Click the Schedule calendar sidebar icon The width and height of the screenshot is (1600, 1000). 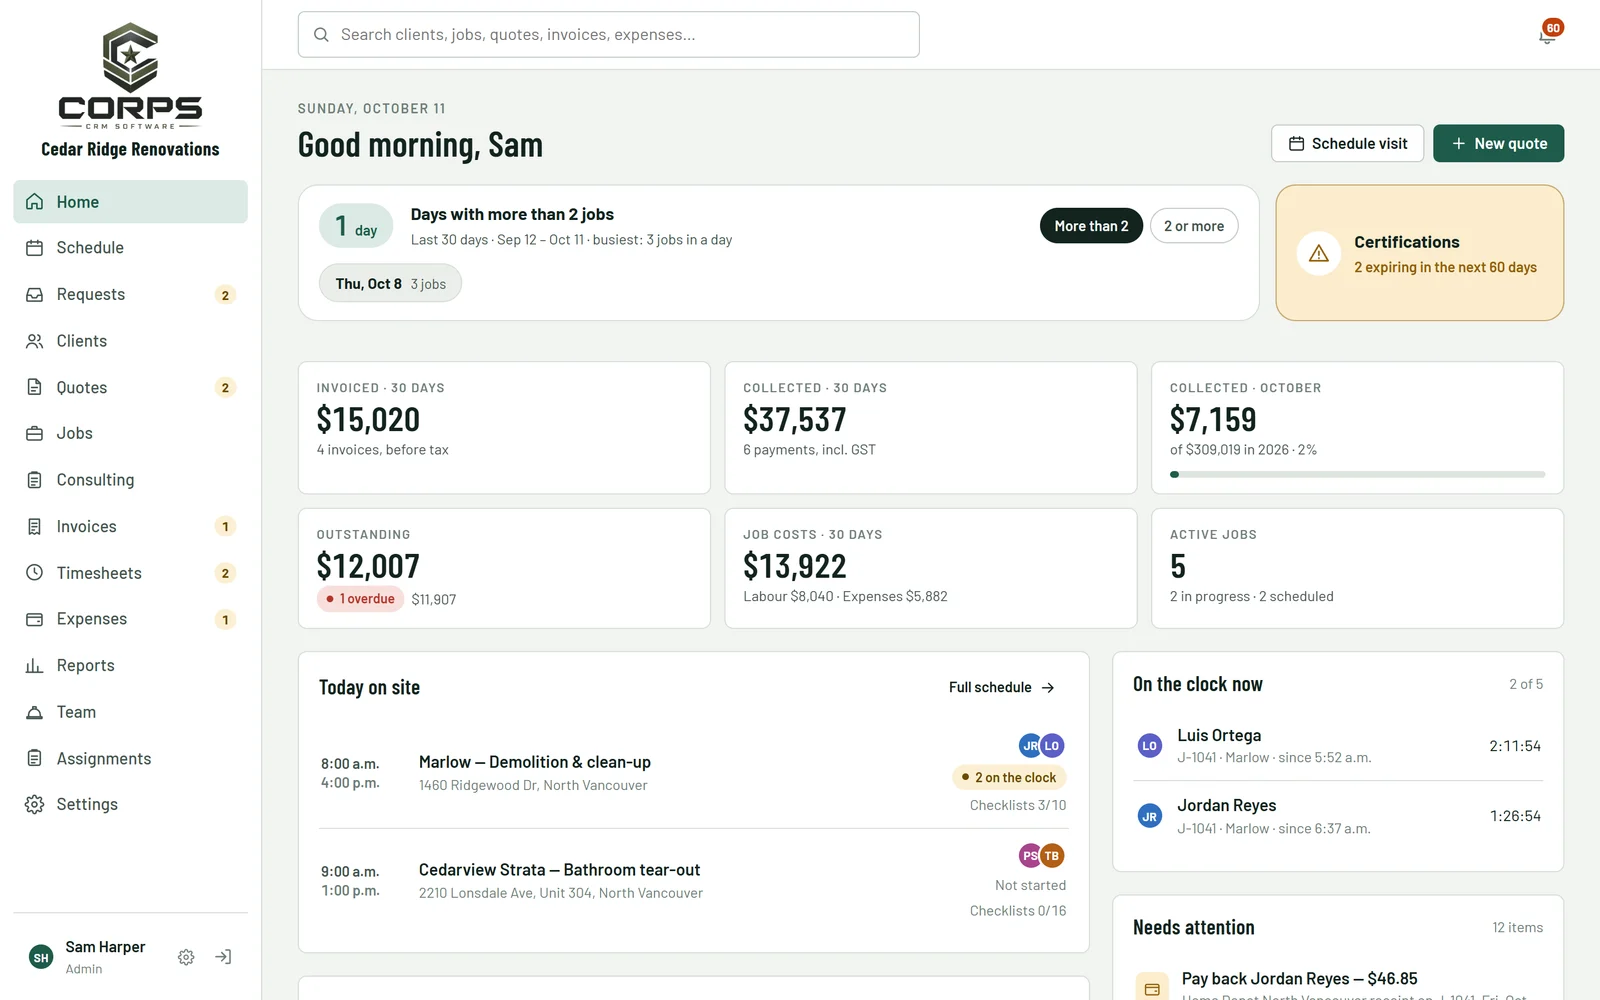click(x=34, y=248)
